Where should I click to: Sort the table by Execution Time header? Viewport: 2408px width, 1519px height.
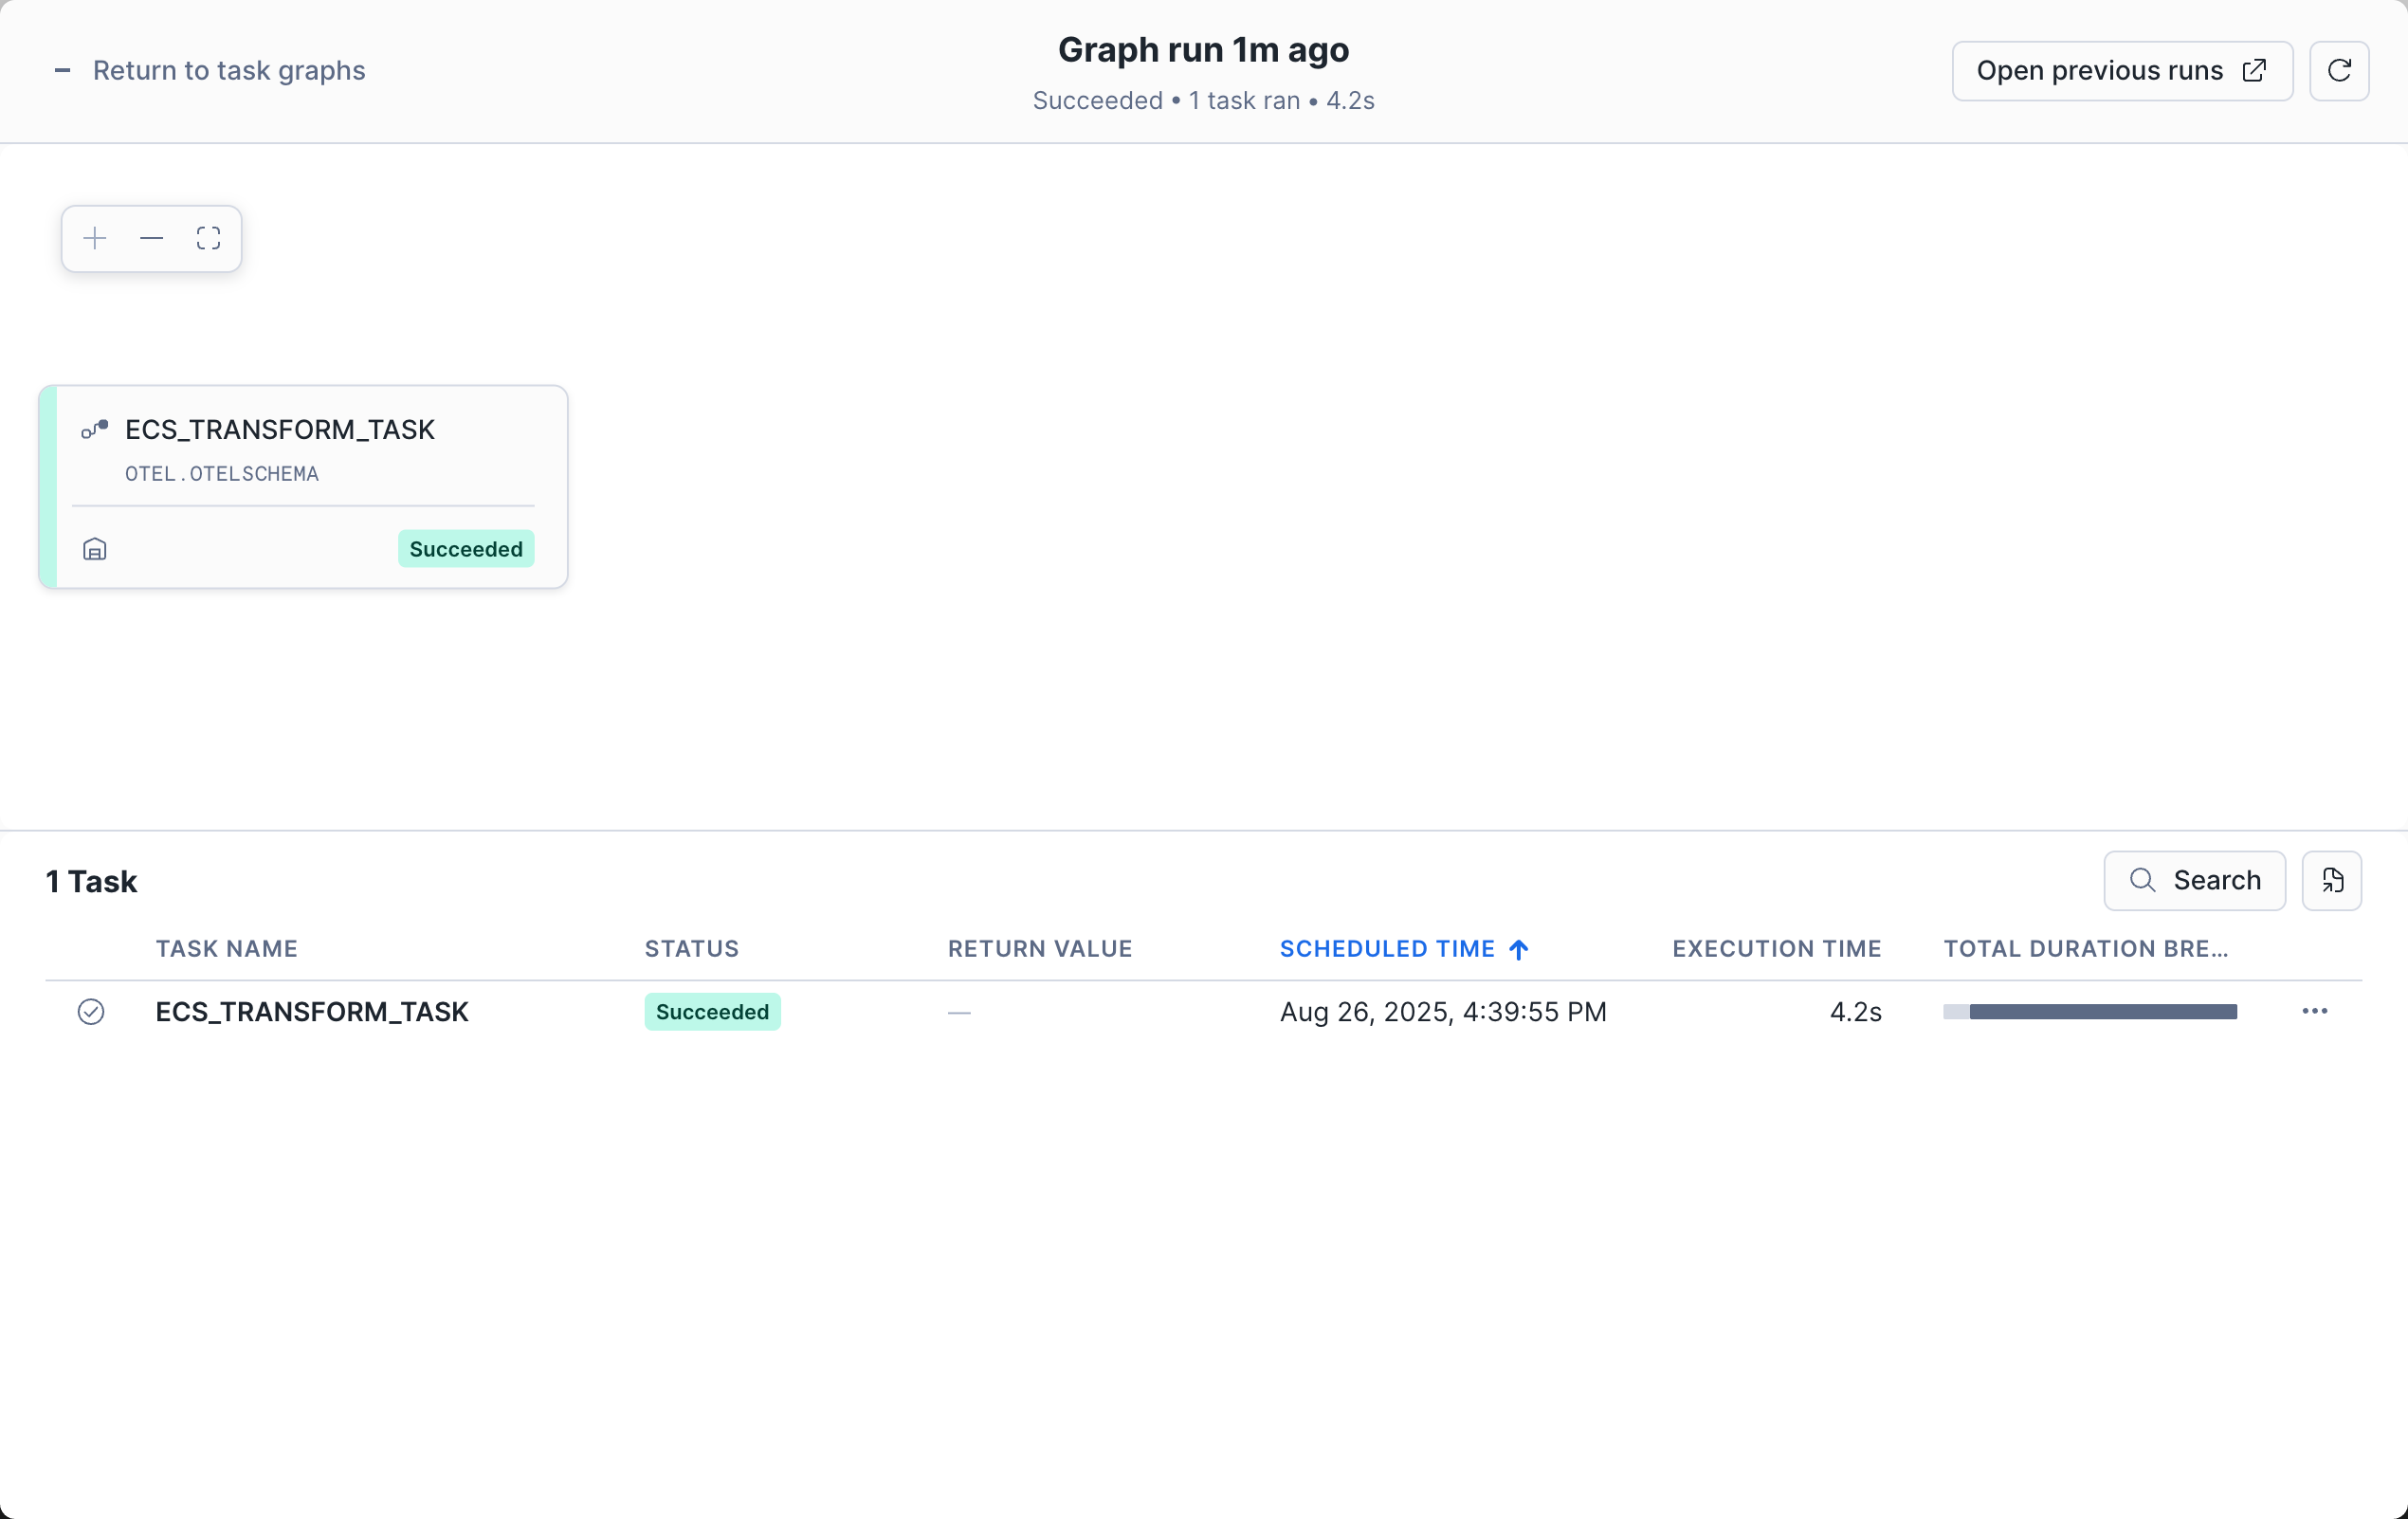click(1776, 949)
